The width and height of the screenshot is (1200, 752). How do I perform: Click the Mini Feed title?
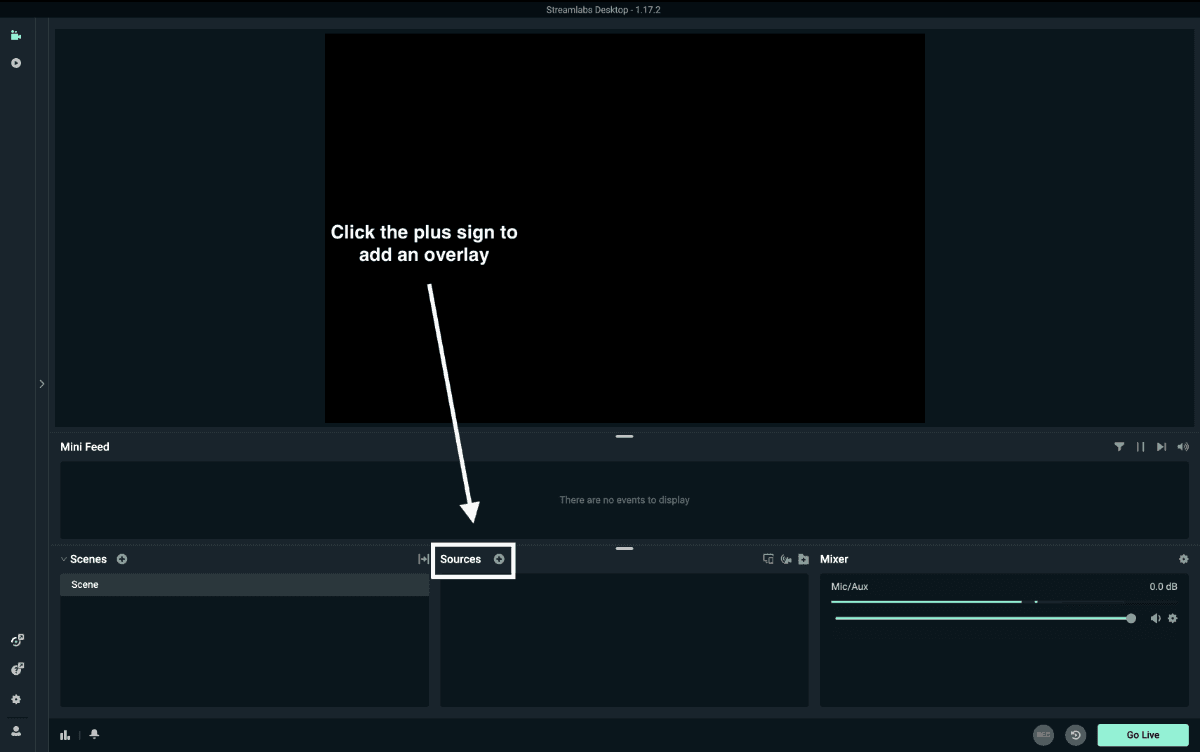(85, 447)
